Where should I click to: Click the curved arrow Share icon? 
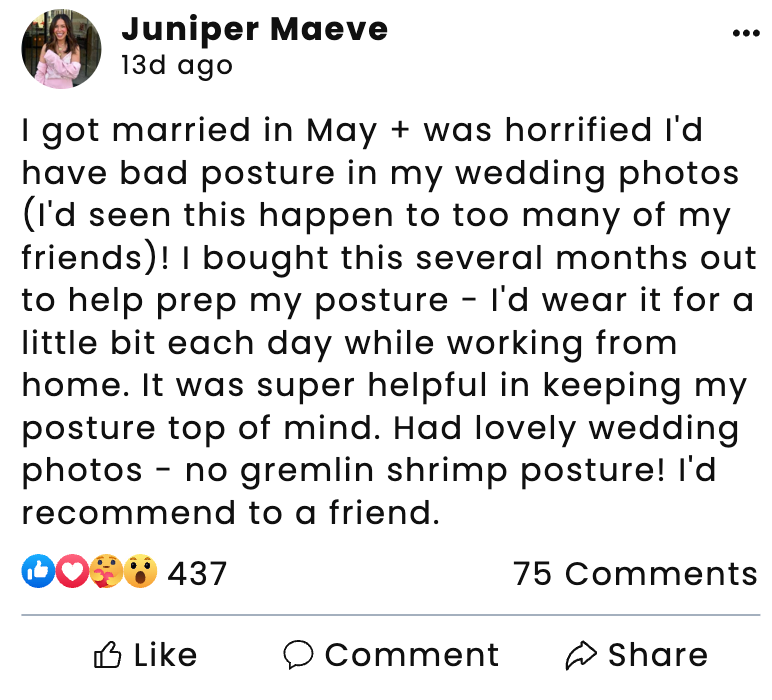580,656
